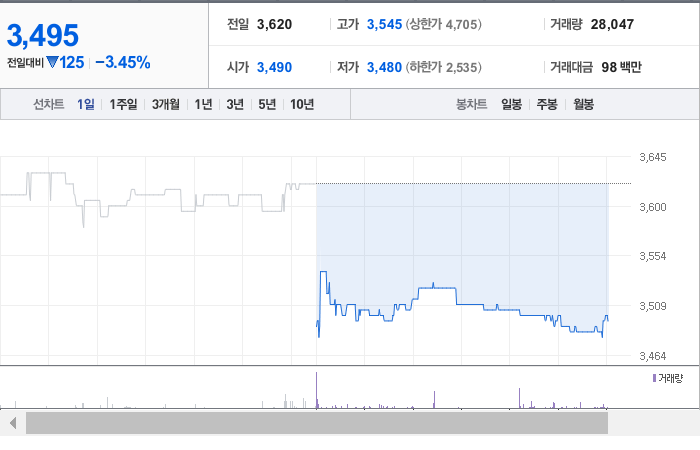The width and height of the screenshot is (700, 450).
Task: Show the 3개월 line chart
Action: 166,104
